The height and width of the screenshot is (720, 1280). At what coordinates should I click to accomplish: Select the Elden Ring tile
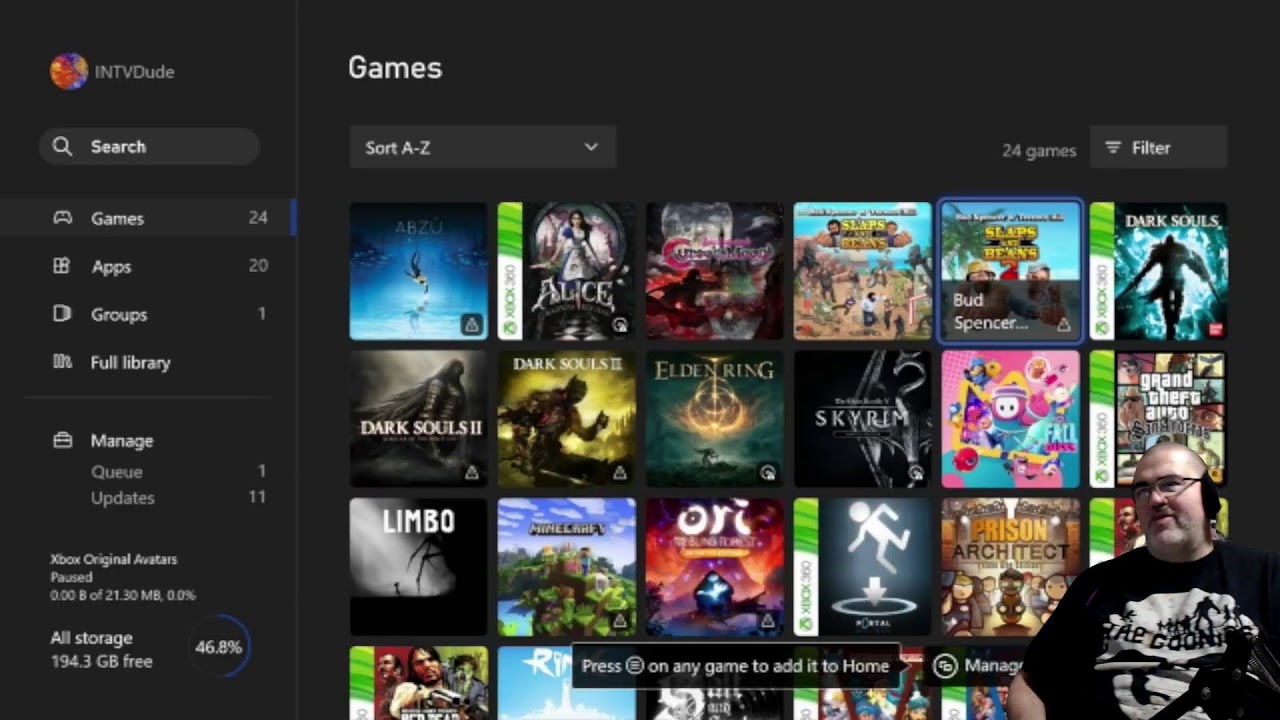[714, 419]
